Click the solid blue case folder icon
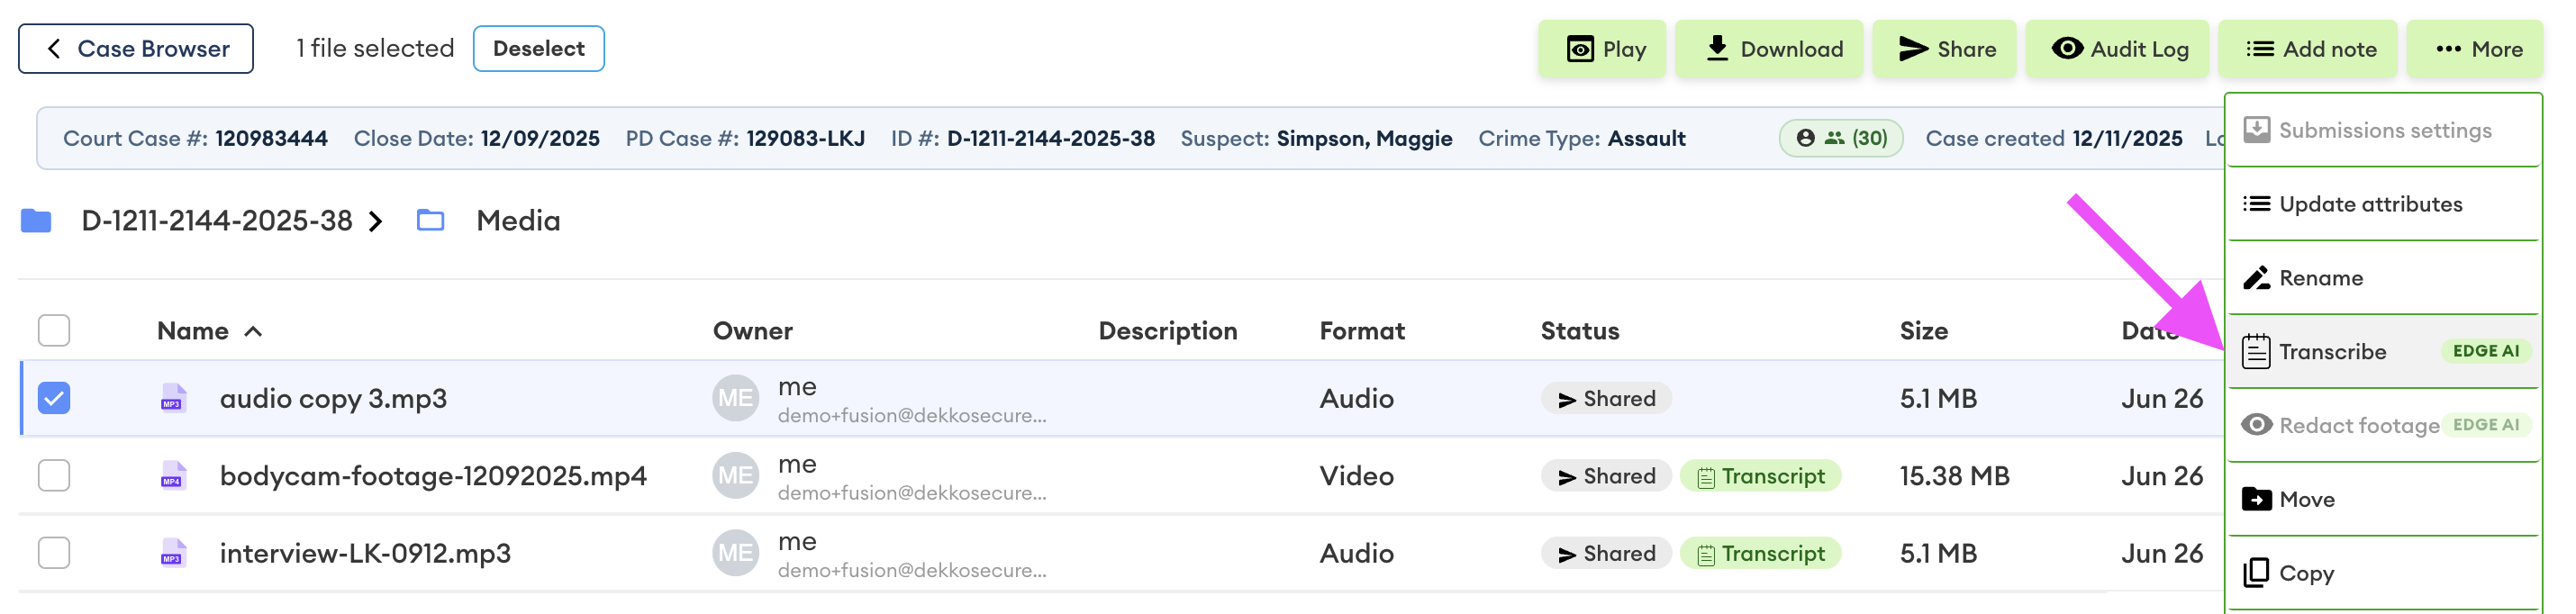The image size is (2576, 614). [x=36, y=221]
